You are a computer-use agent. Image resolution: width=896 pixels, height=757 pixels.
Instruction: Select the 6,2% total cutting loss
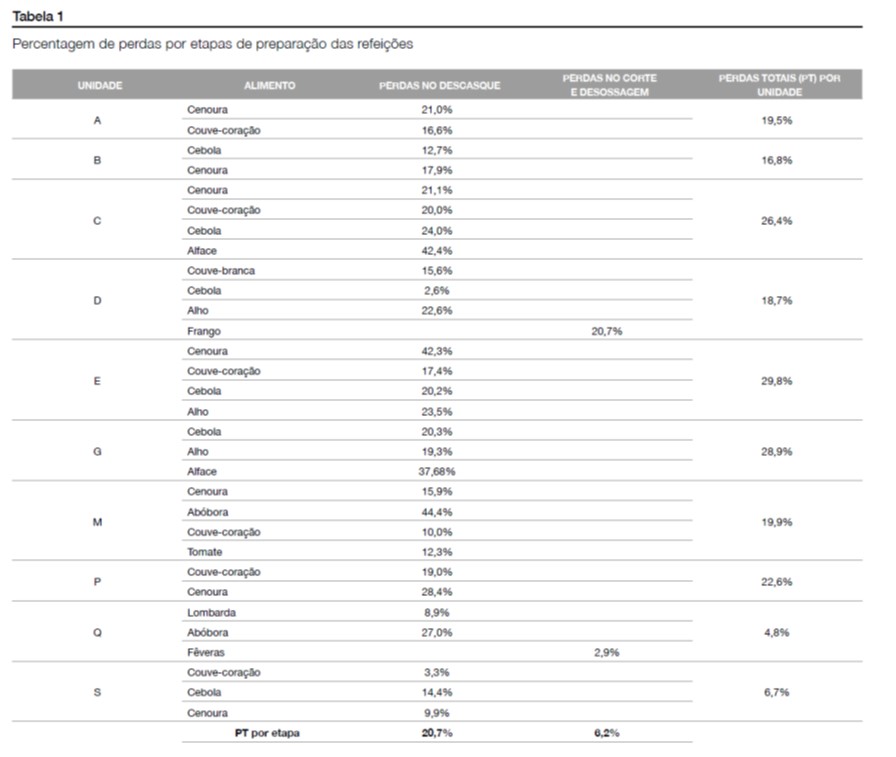[x=606, y=733]
